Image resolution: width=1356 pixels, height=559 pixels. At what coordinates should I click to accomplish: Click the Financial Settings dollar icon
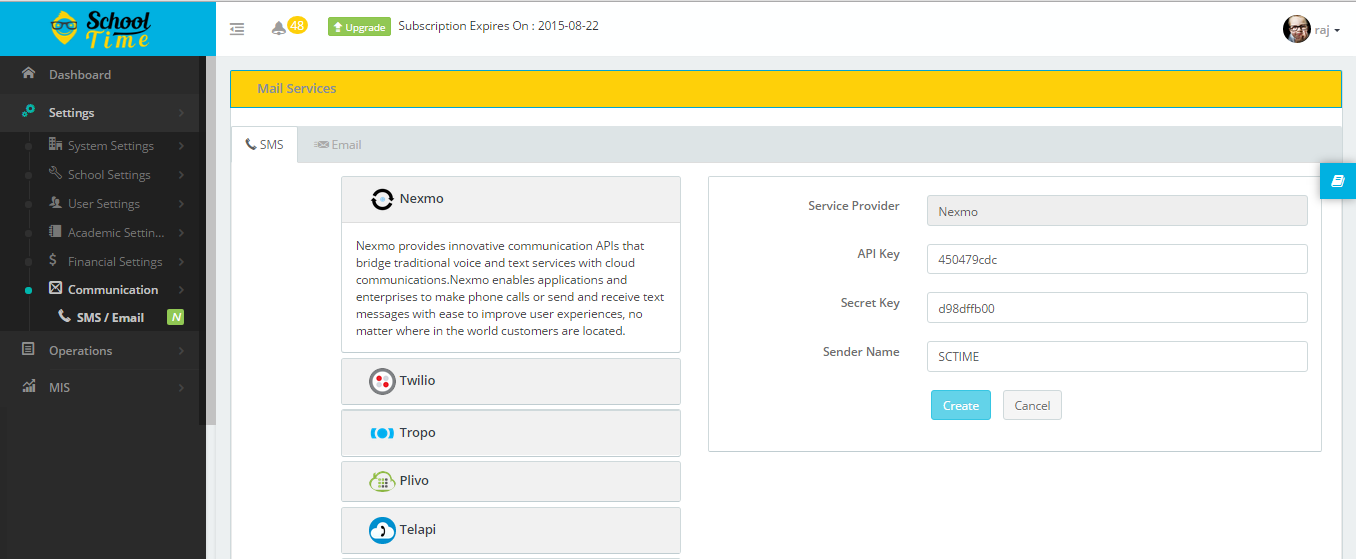53,260
